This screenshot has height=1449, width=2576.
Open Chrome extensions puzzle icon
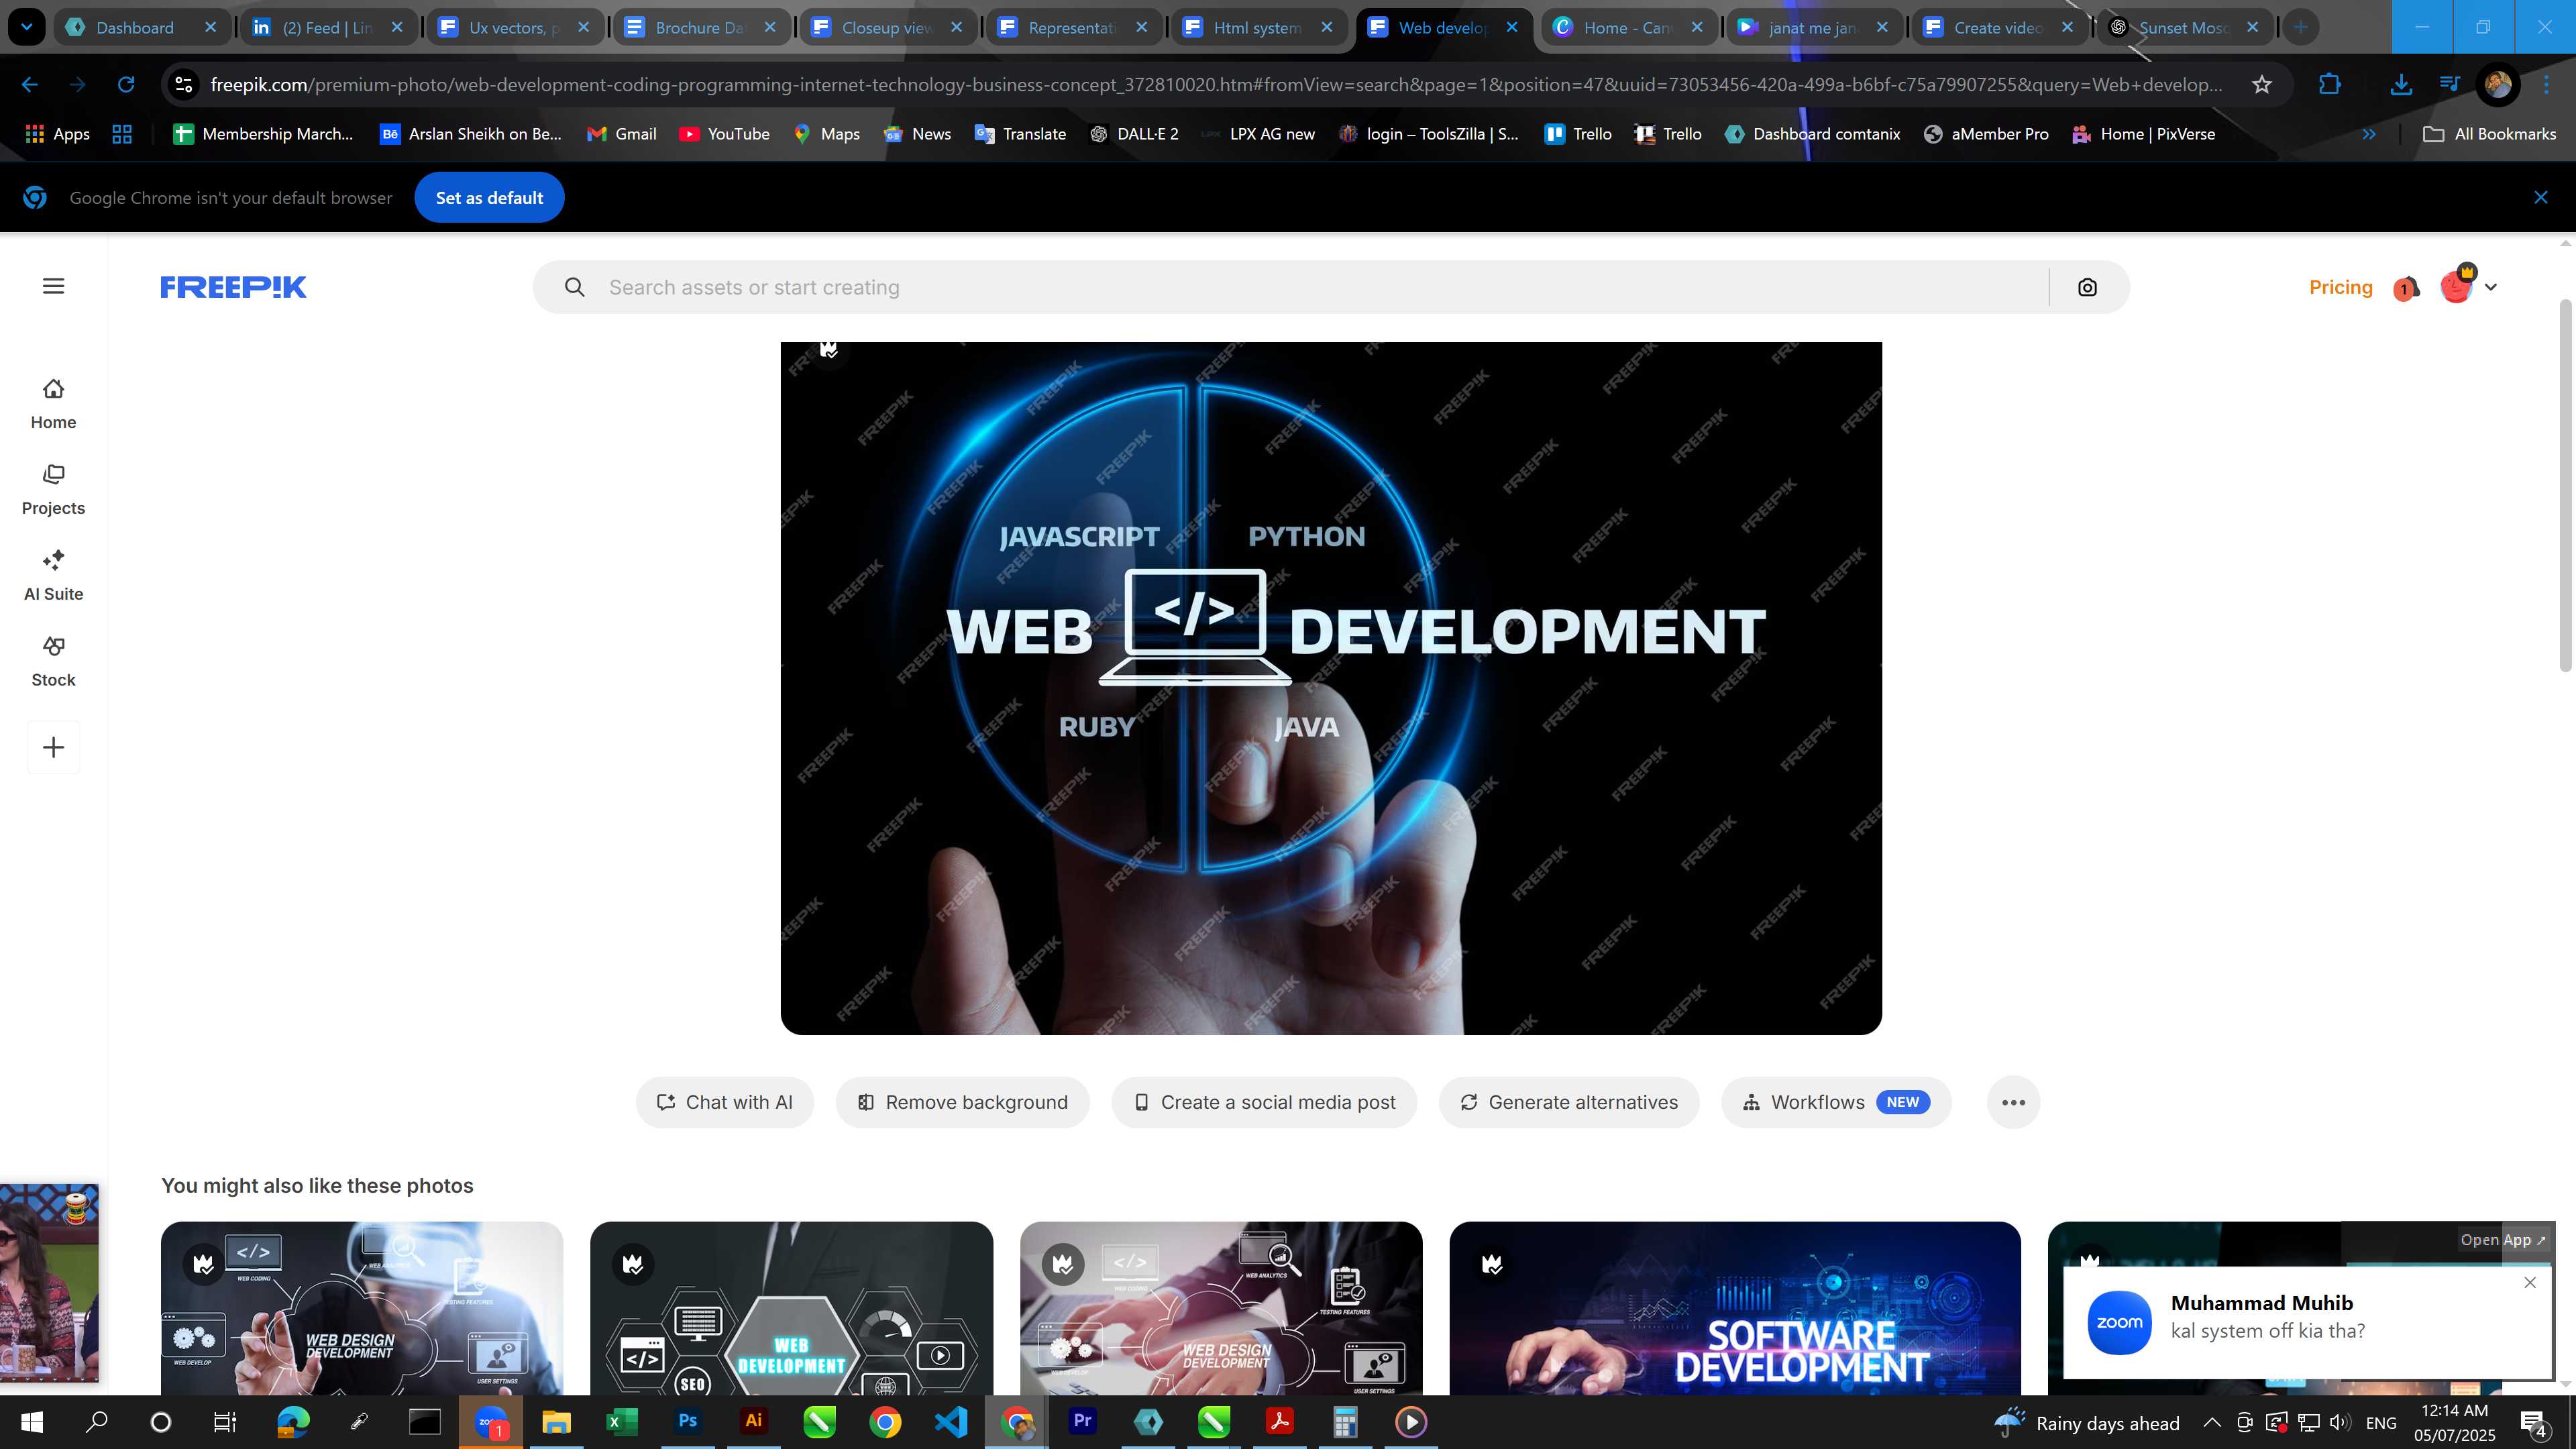click(2330, 85)
